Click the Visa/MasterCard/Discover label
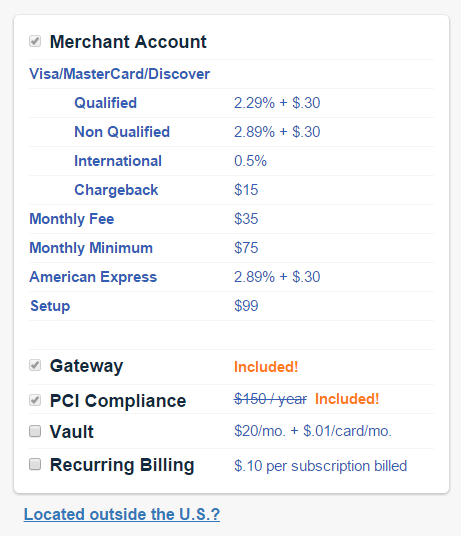 click(x=120, y=74)
